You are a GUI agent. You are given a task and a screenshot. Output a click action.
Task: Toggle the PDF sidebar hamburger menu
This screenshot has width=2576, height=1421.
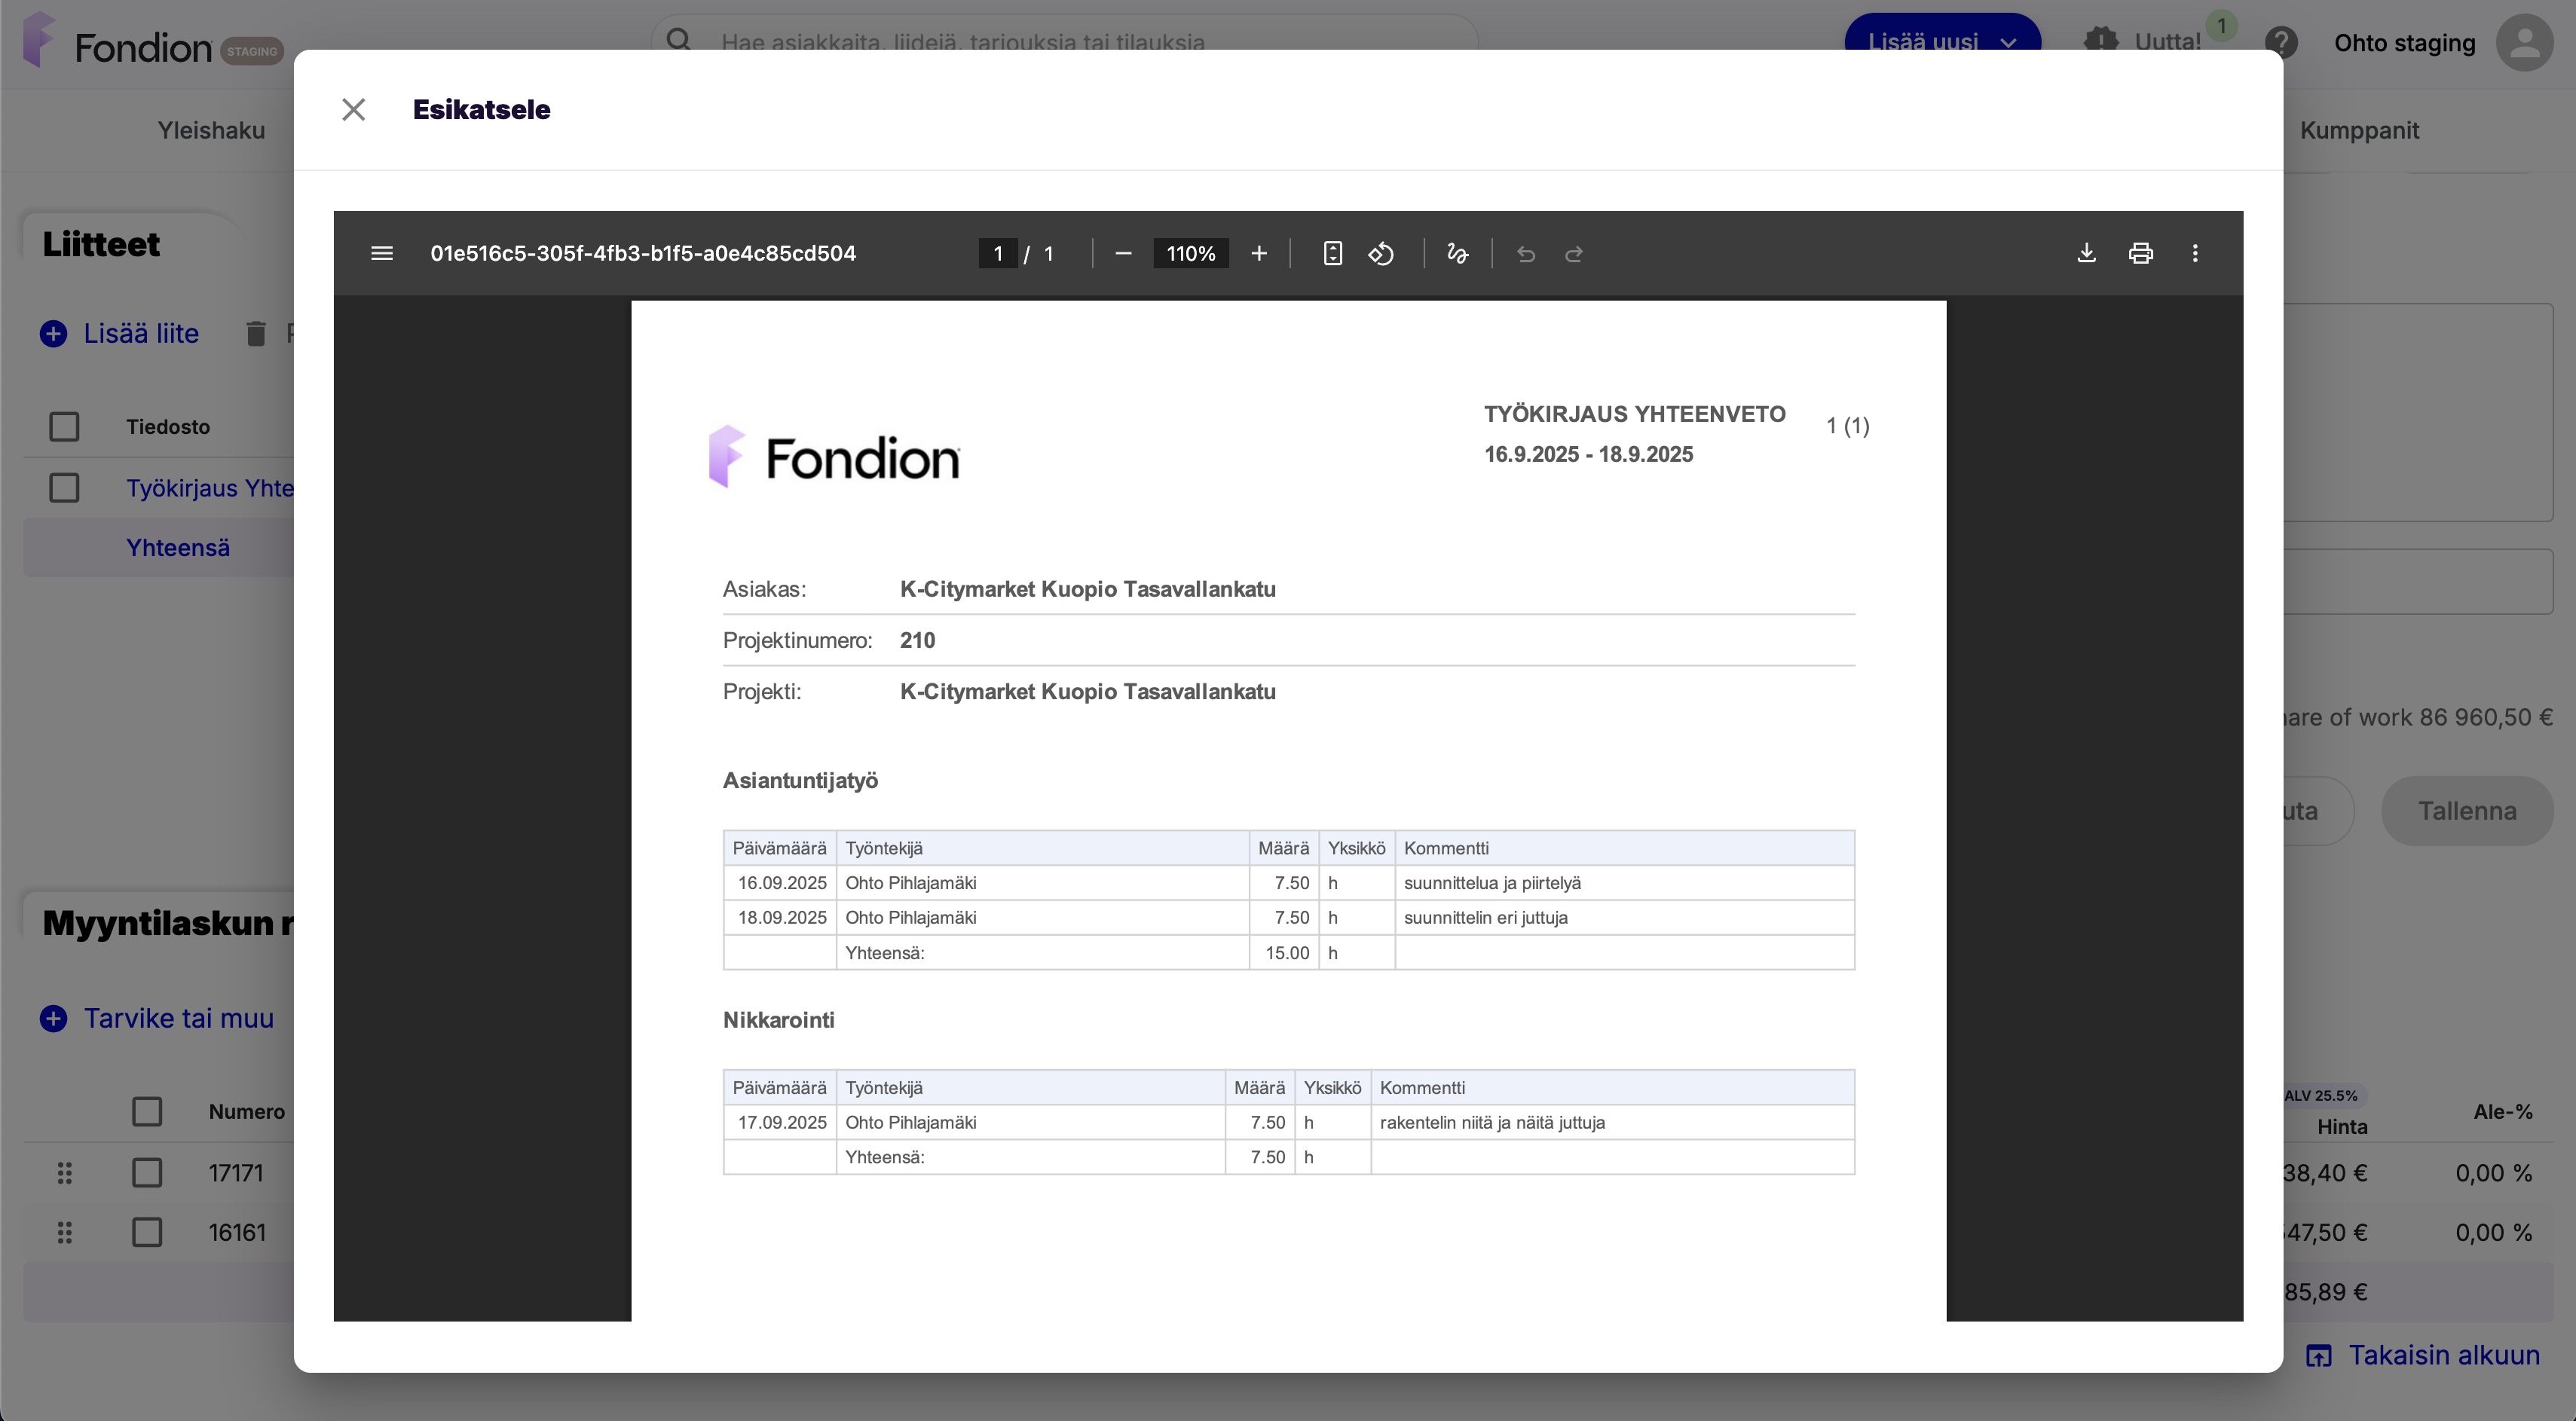[x=381, y=254]
